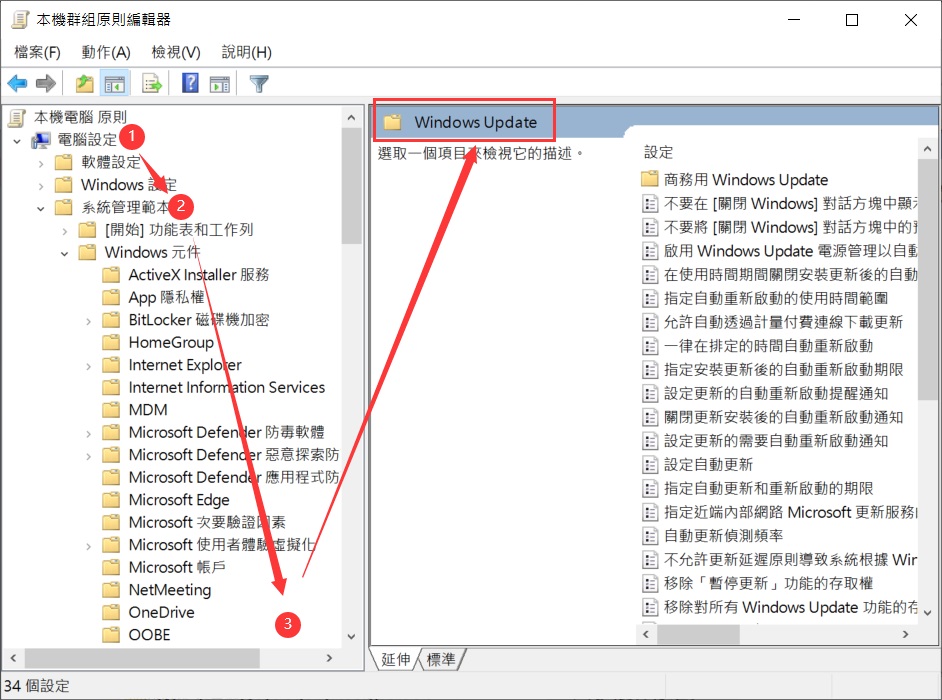The image size is (942, 700).
Task: Click the tree pane scroll right arrow
Action: 329,659
